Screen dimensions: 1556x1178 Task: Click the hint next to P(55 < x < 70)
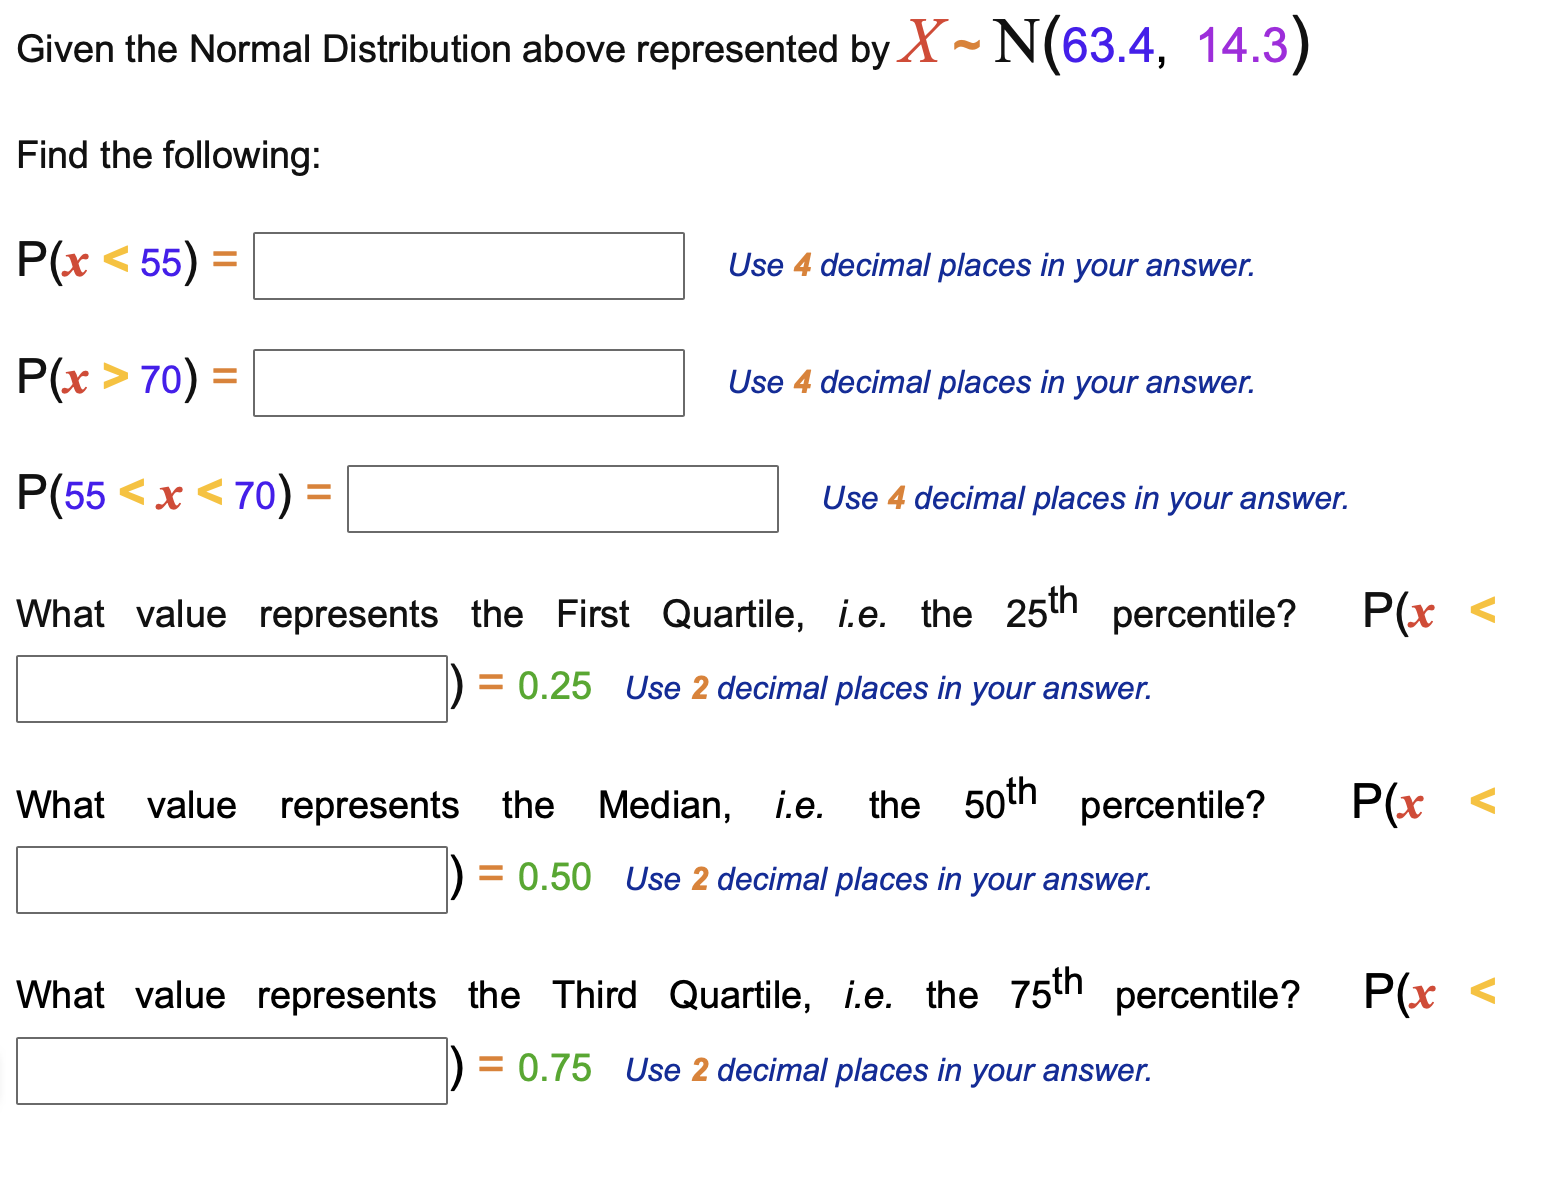pos(1085,498)
